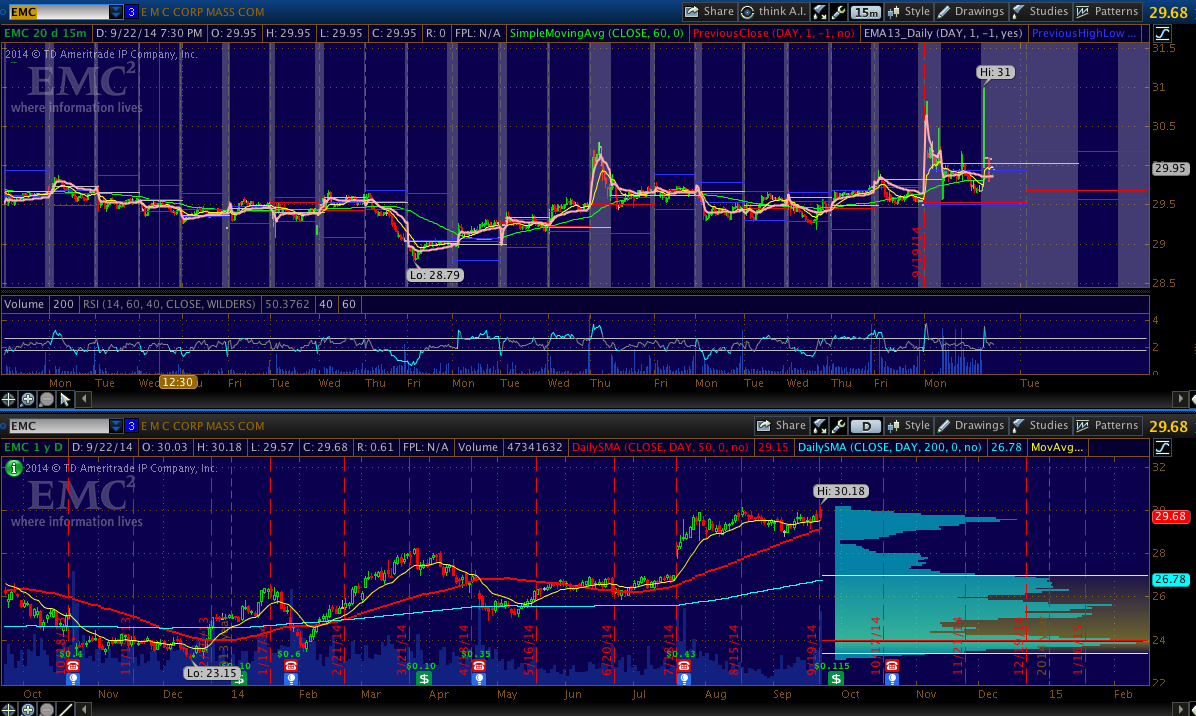Click the flask quick study icon in top chart
Viewport: 1196px width, 716px height.
pyautogui.click(x=820, y=12)
